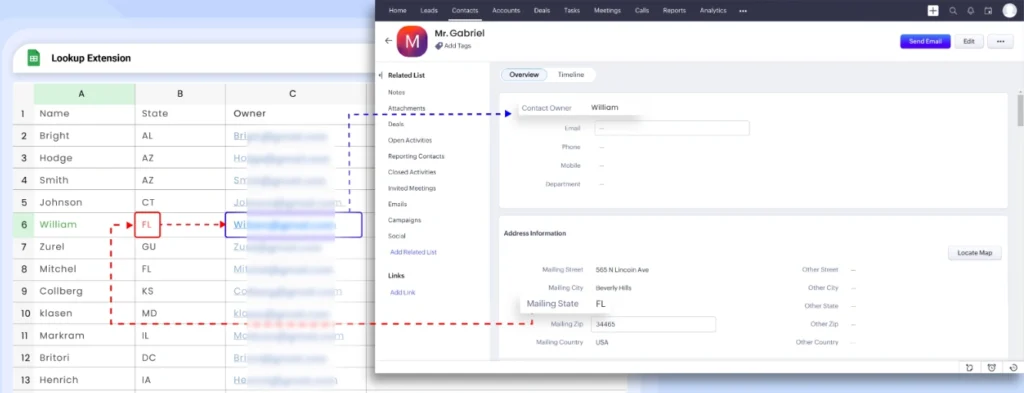Open the calendar icon in CRM header

coord(988,10)
